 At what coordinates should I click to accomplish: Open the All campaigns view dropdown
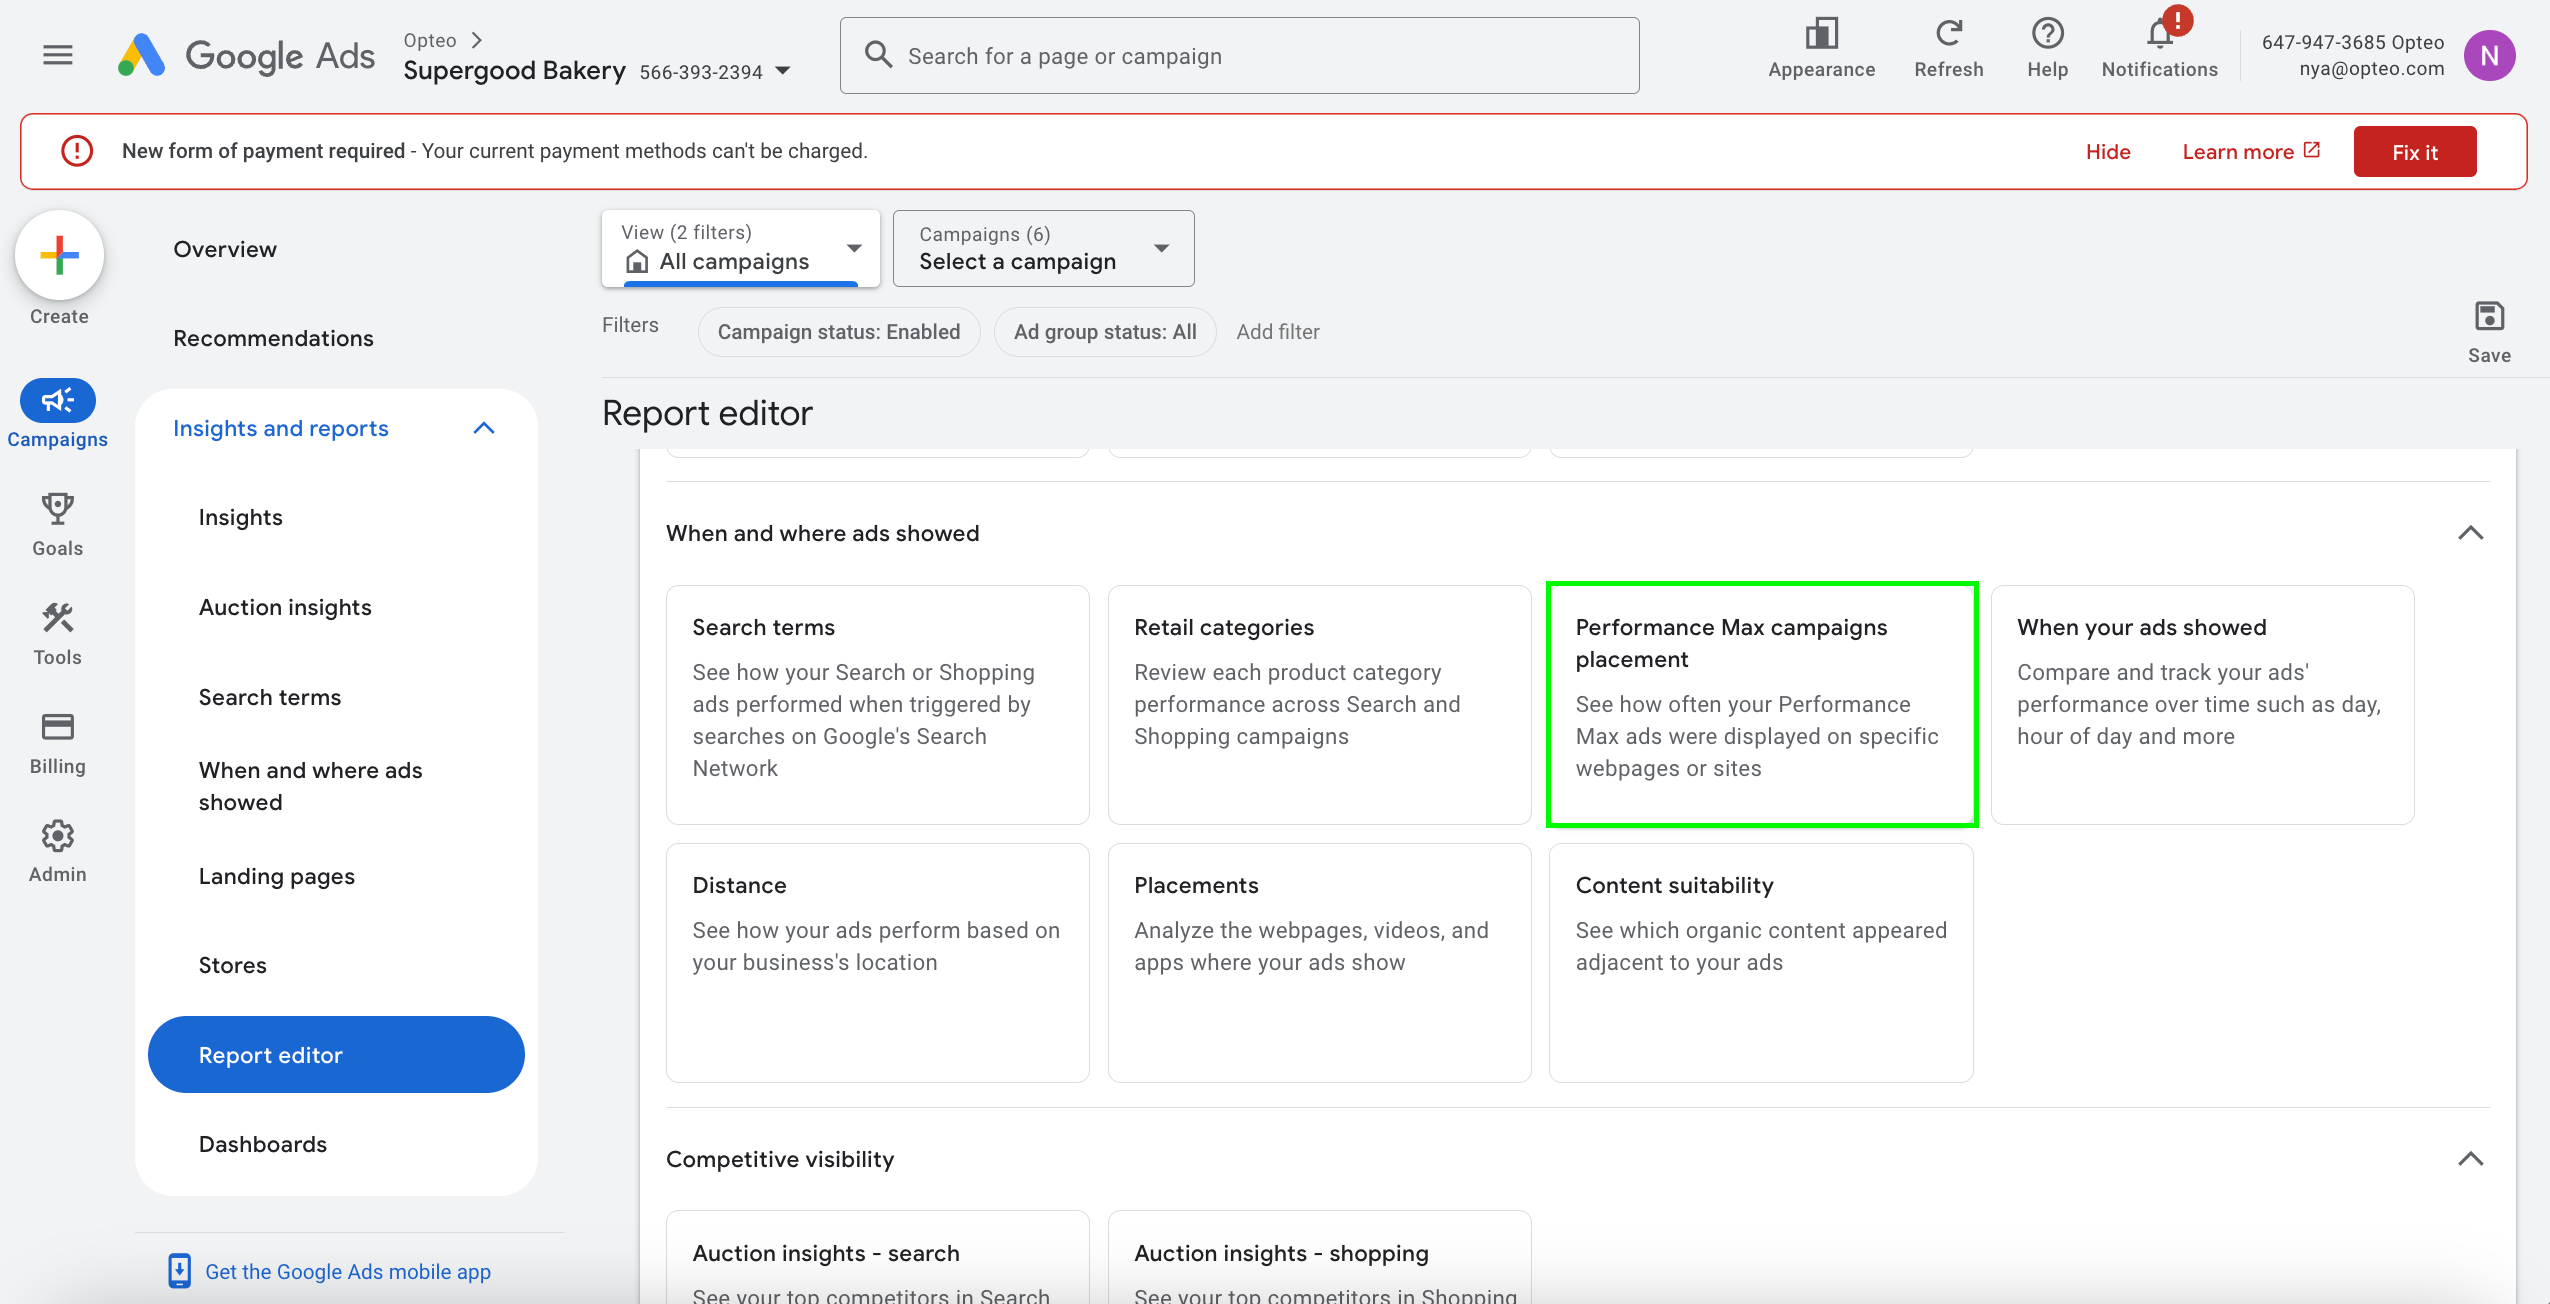[740, 249]
